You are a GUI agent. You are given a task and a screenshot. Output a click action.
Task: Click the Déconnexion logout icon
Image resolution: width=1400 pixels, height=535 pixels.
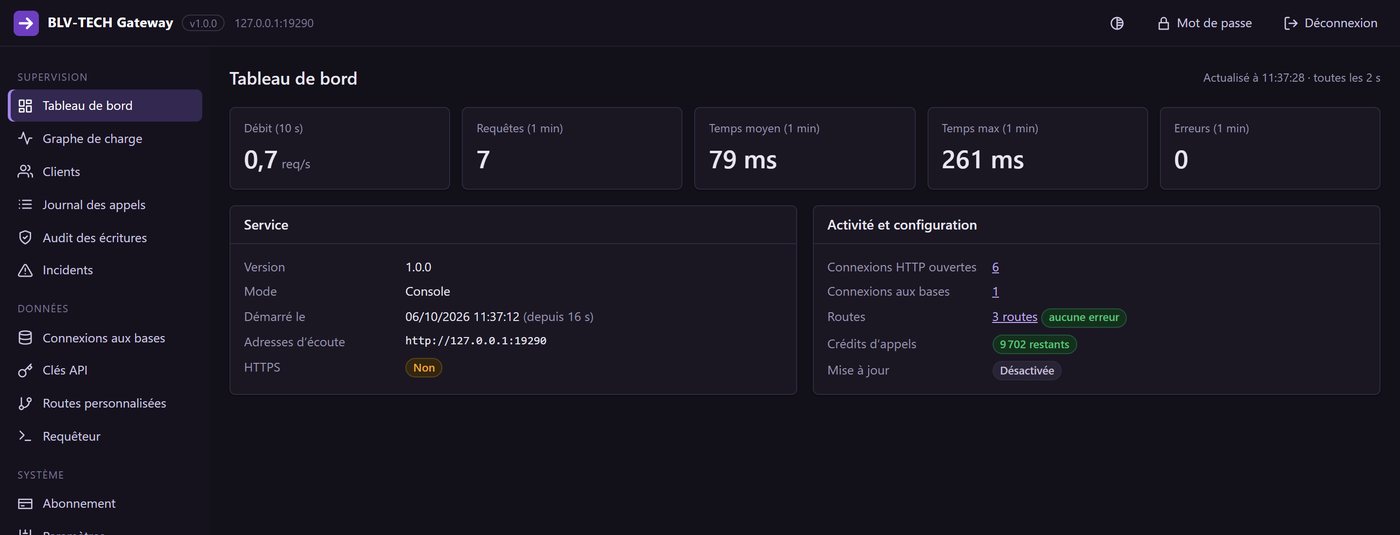[1291, 23]
